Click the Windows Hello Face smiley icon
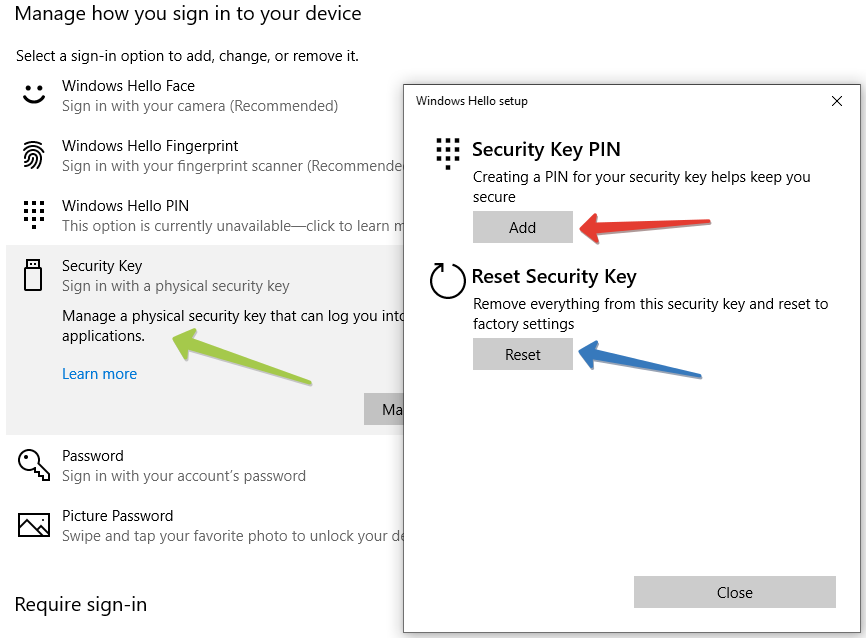This screenshot has width=866, height=638. tap(34, 94)
